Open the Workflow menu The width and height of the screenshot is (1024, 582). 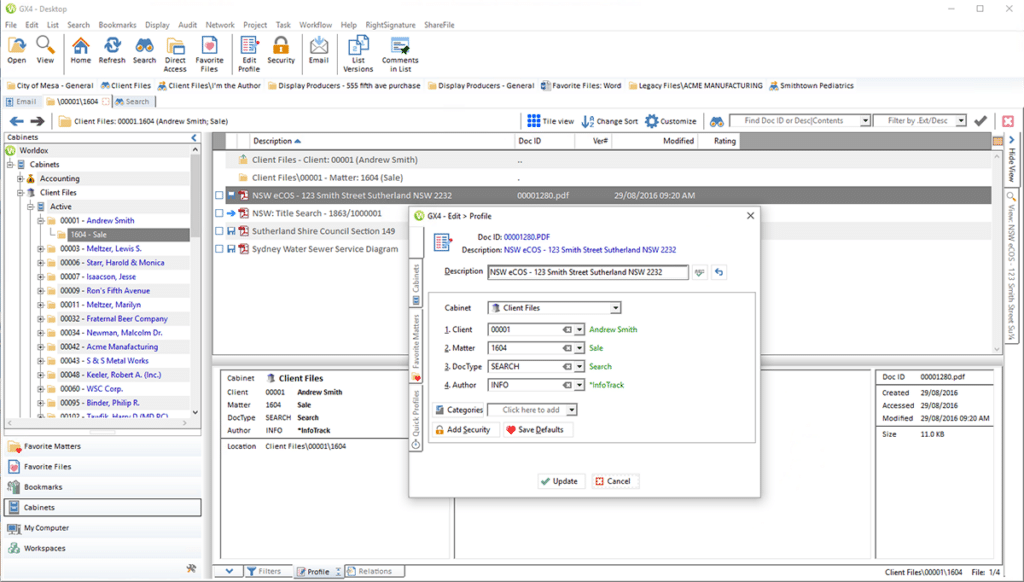[x=316, y=24]
